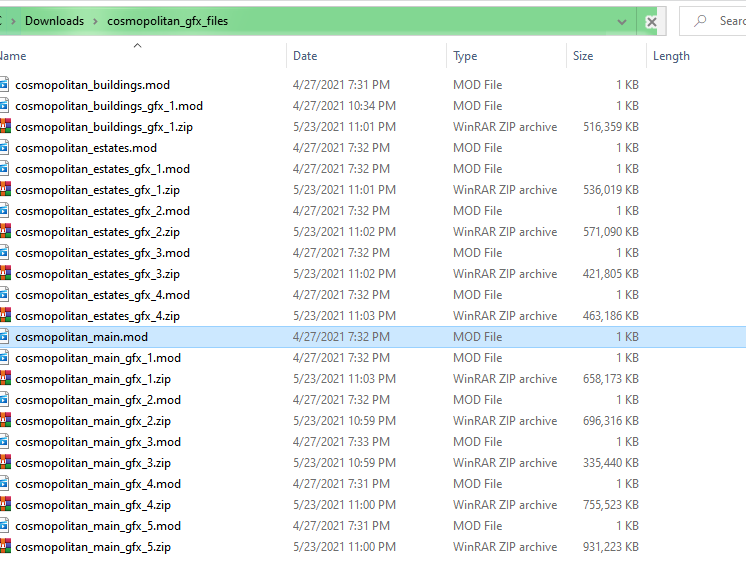Image resolution: width=746 pixels, height=583 pixels.
Task: Click the file icon for cosmopolitan_buildings_gfx_1.mod
Action: point(4,106)
